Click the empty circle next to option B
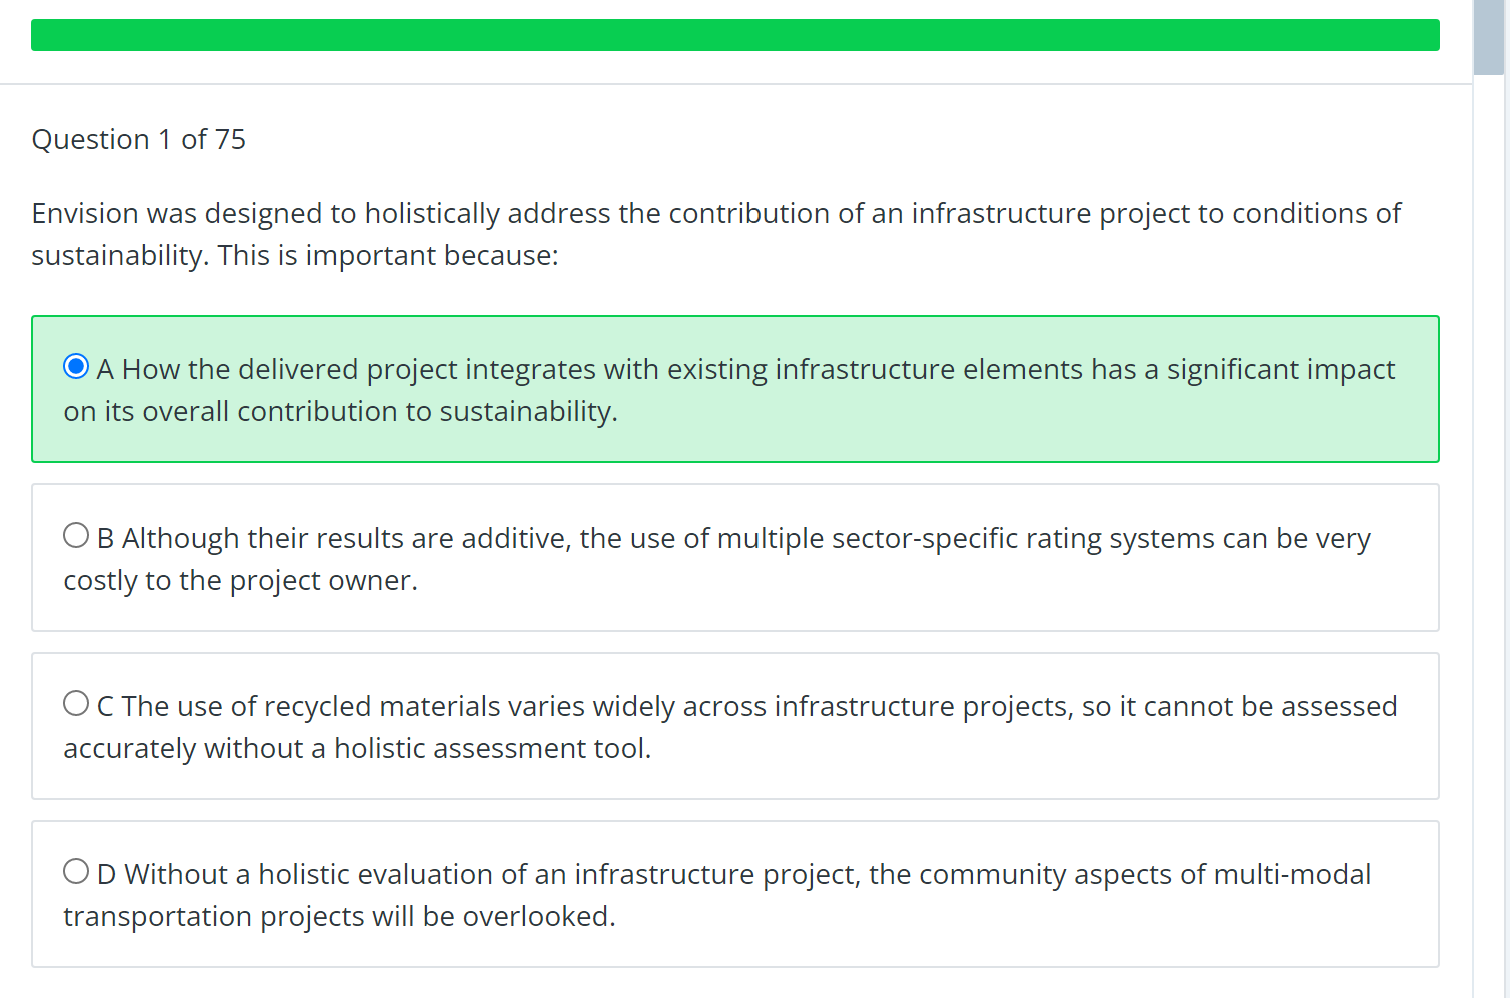The height and width of the screenshot is (998, 1510). (76, 535)
